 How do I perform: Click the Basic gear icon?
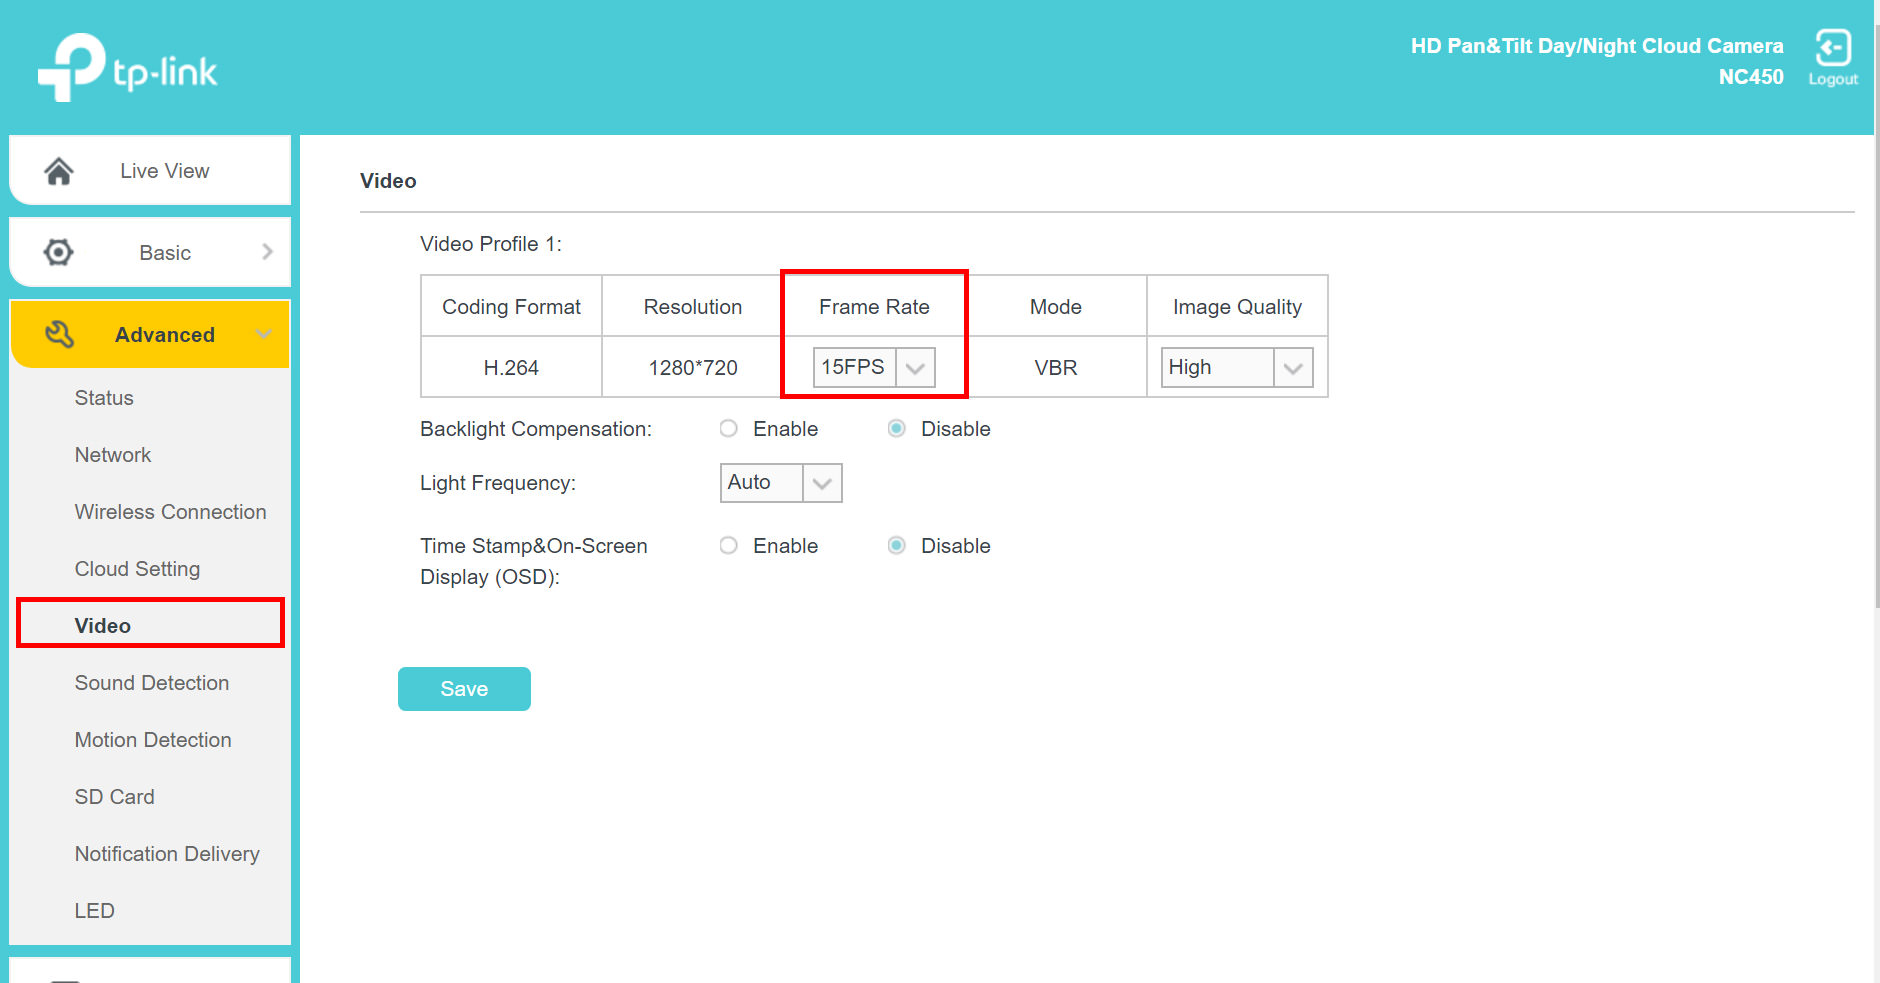tap(59, 252)
